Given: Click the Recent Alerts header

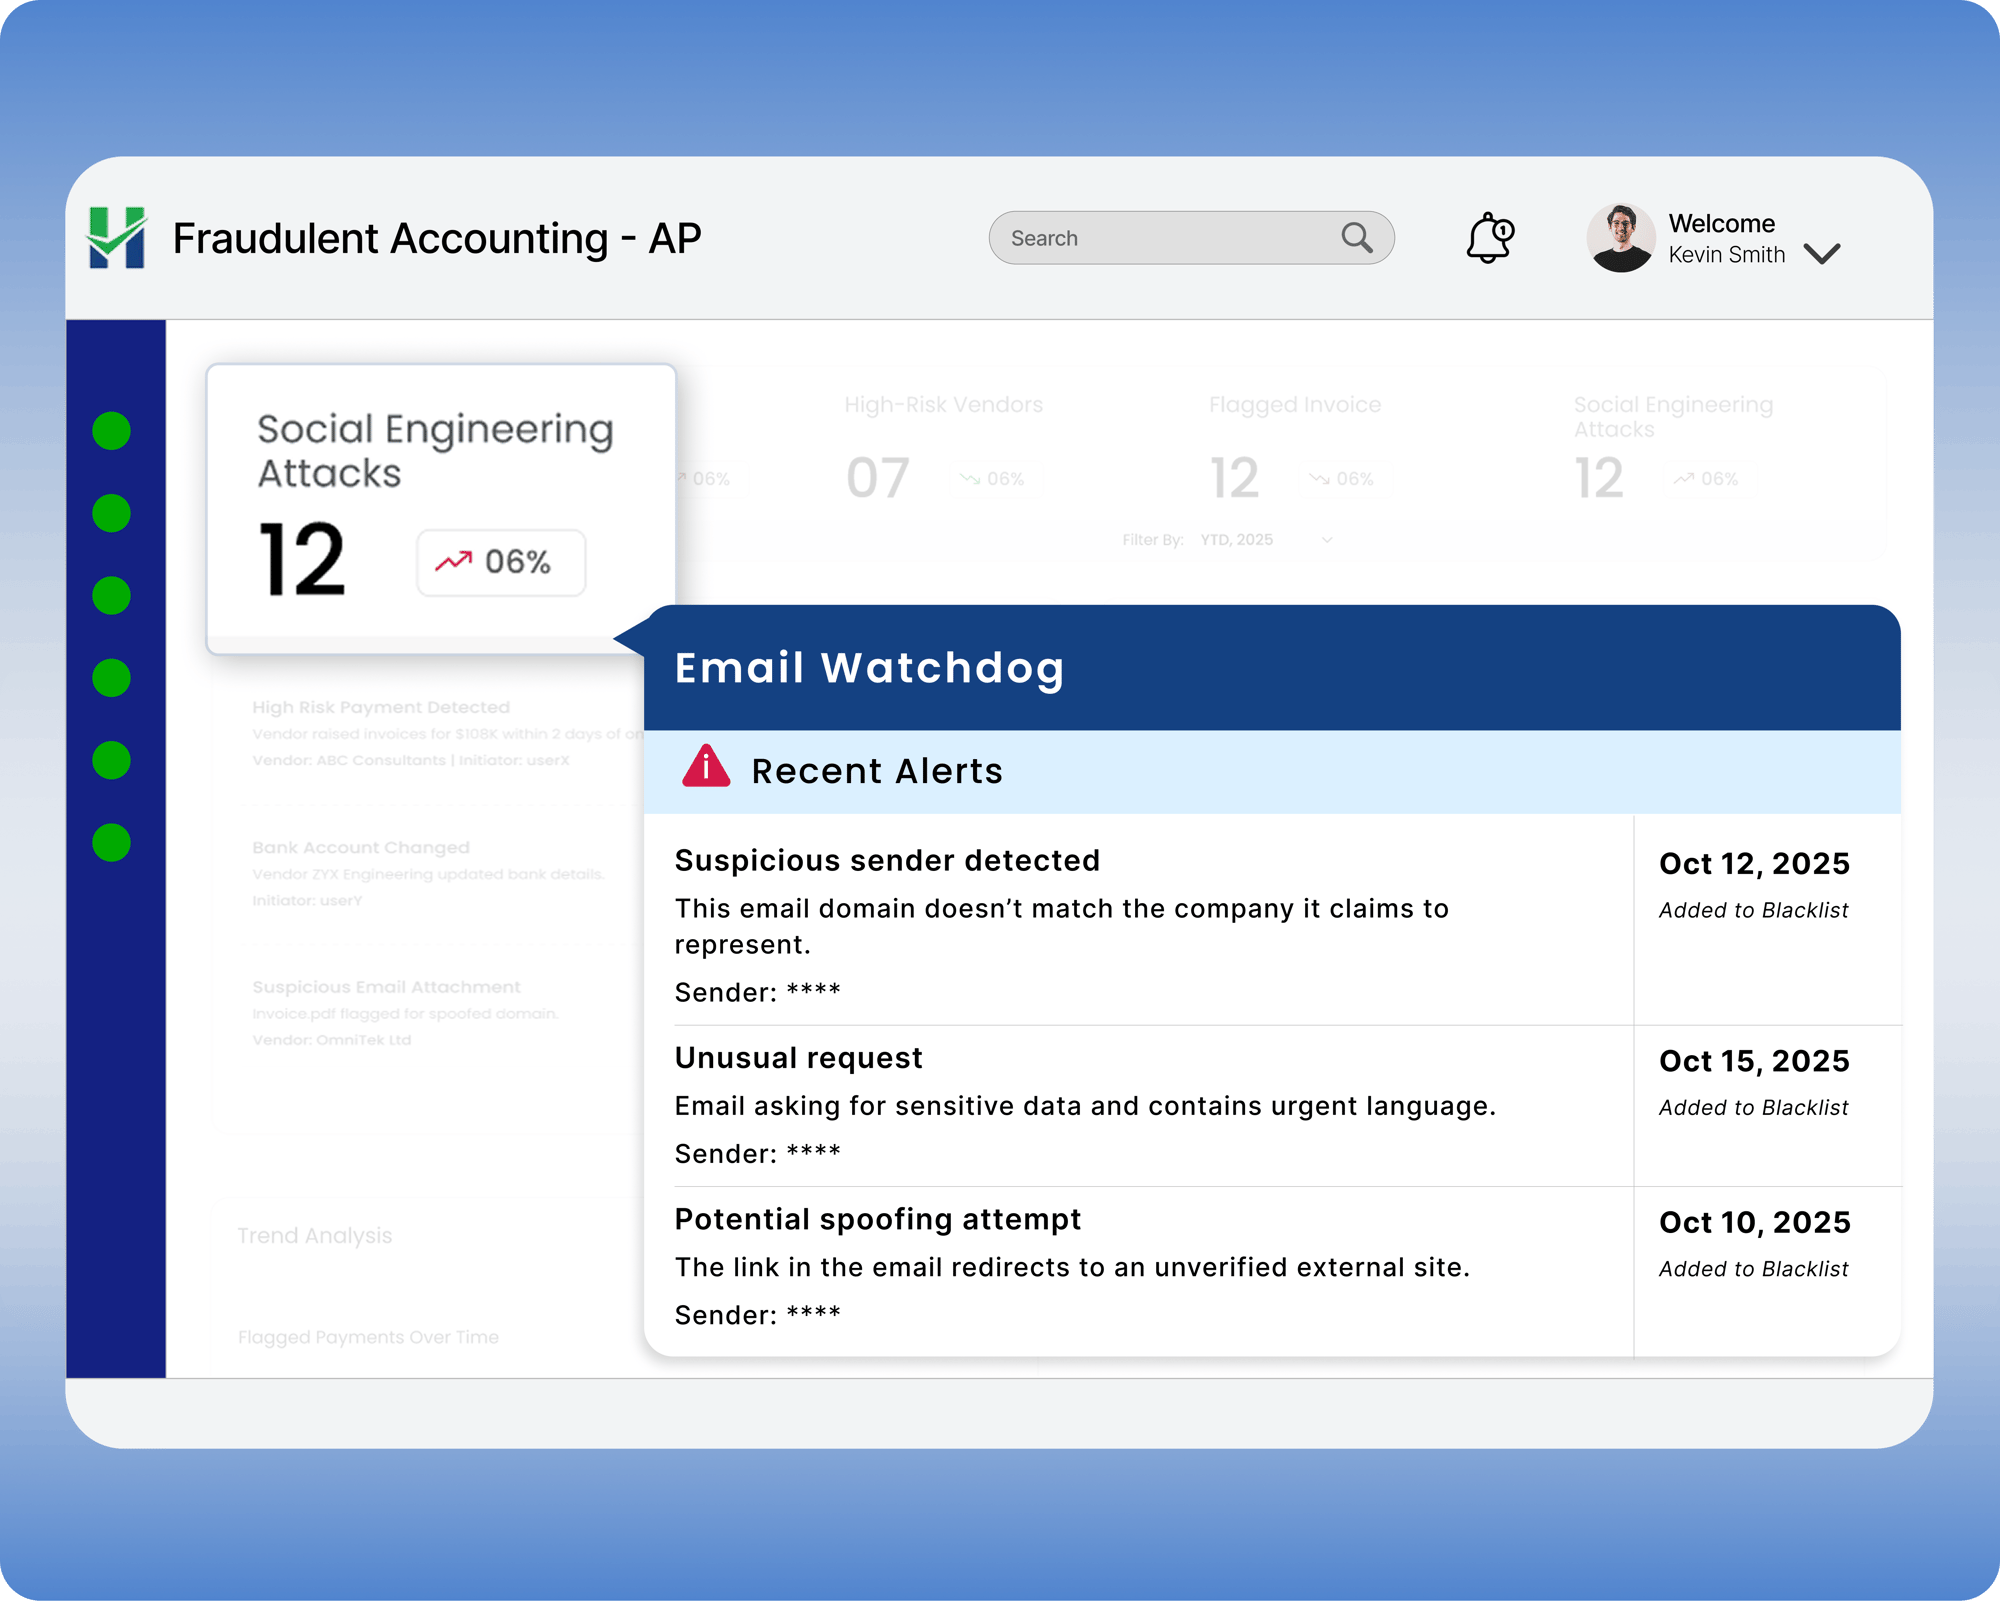Looking at the screenshot, I should click(876, 771).
